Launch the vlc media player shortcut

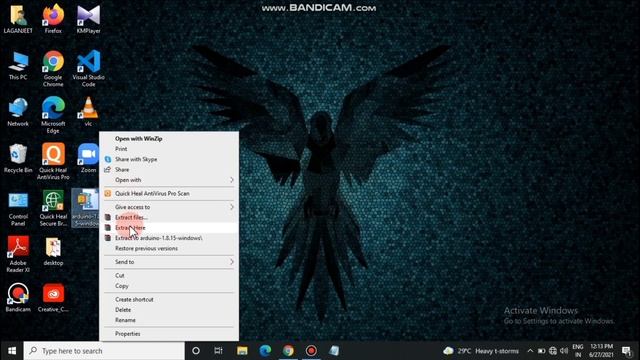click(88, 112)
